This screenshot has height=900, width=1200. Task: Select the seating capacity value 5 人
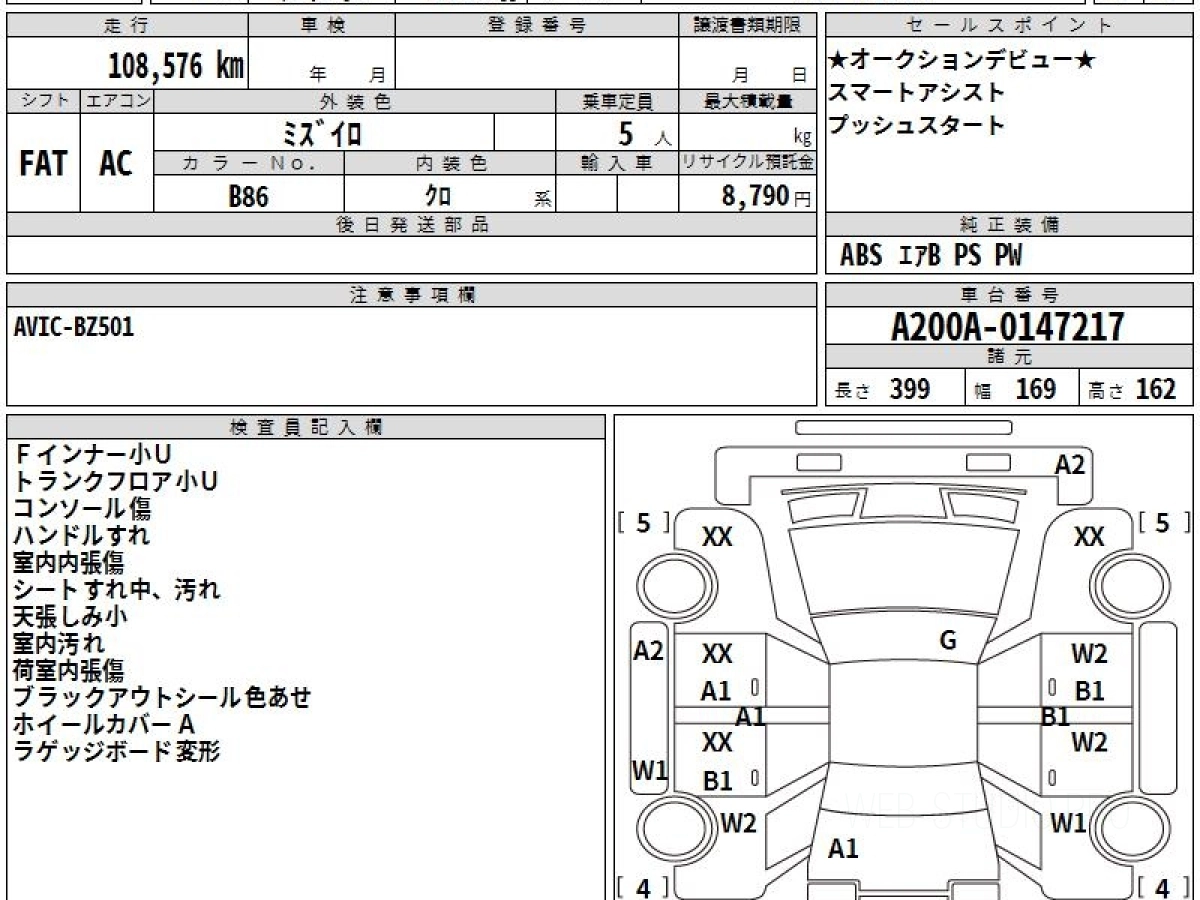pyautogui.click(x=643, y=134)
